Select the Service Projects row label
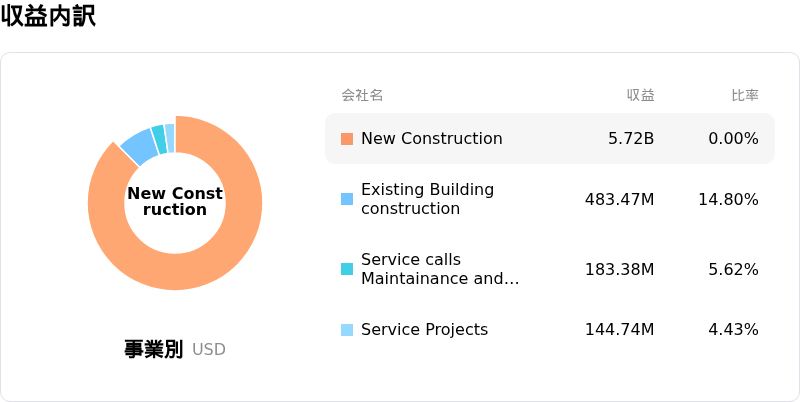 424,330
